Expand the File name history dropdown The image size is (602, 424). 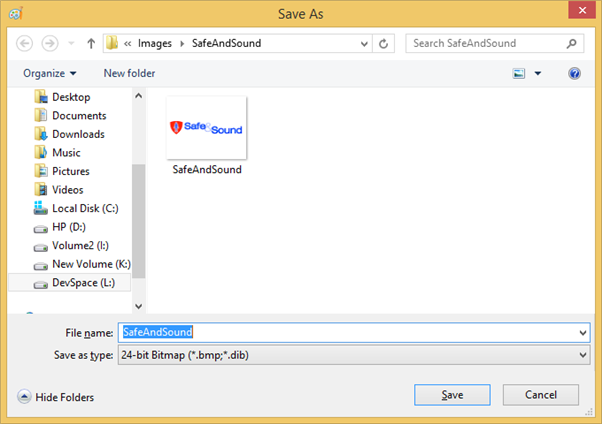(583, 332)
